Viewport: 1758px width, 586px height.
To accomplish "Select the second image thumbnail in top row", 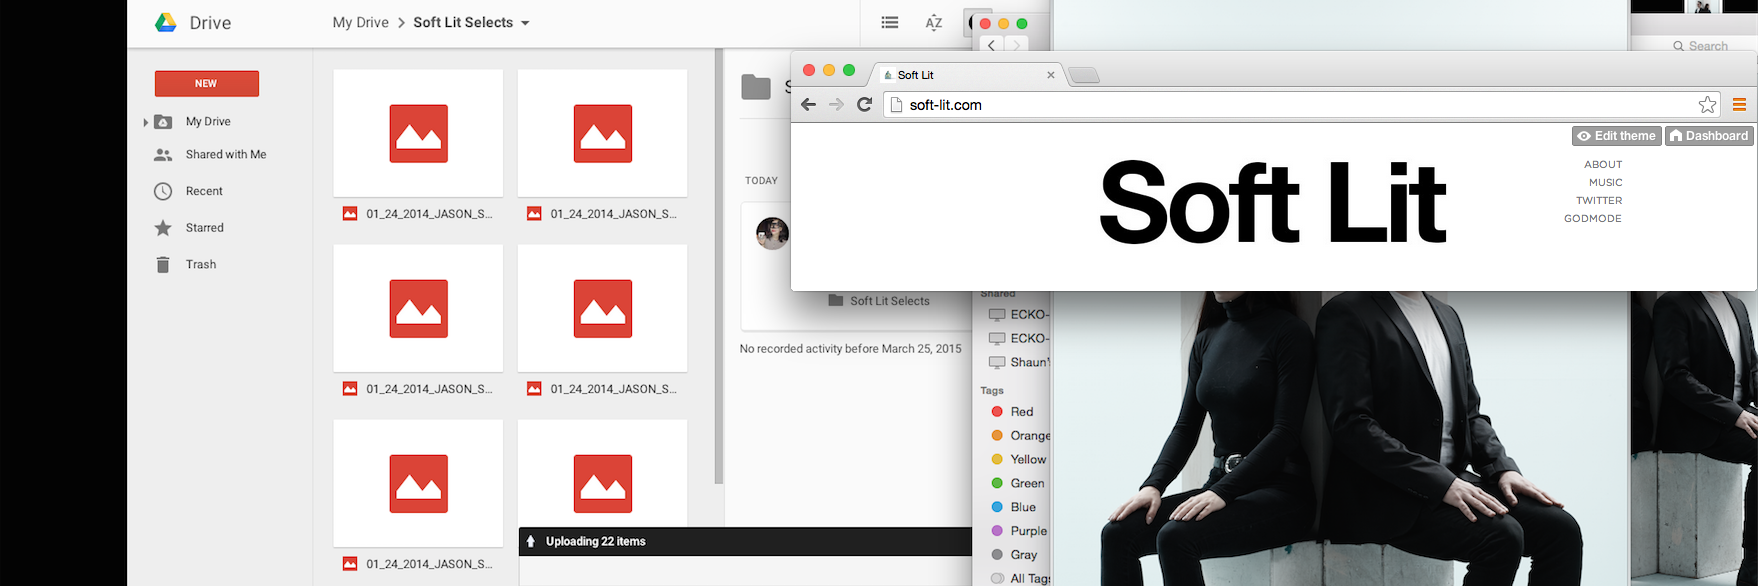I will (602, 133).
